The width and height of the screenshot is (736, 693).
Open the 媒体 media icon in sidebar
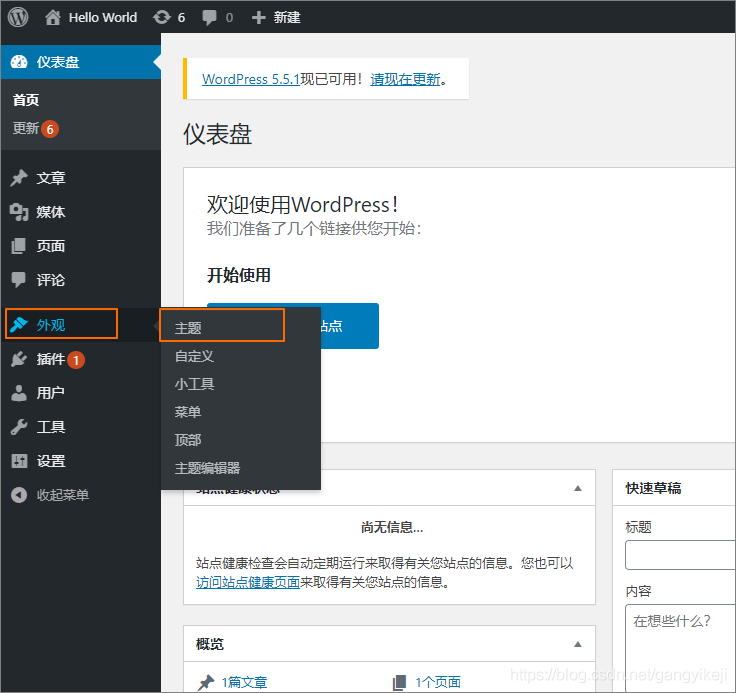pos(19,212)
